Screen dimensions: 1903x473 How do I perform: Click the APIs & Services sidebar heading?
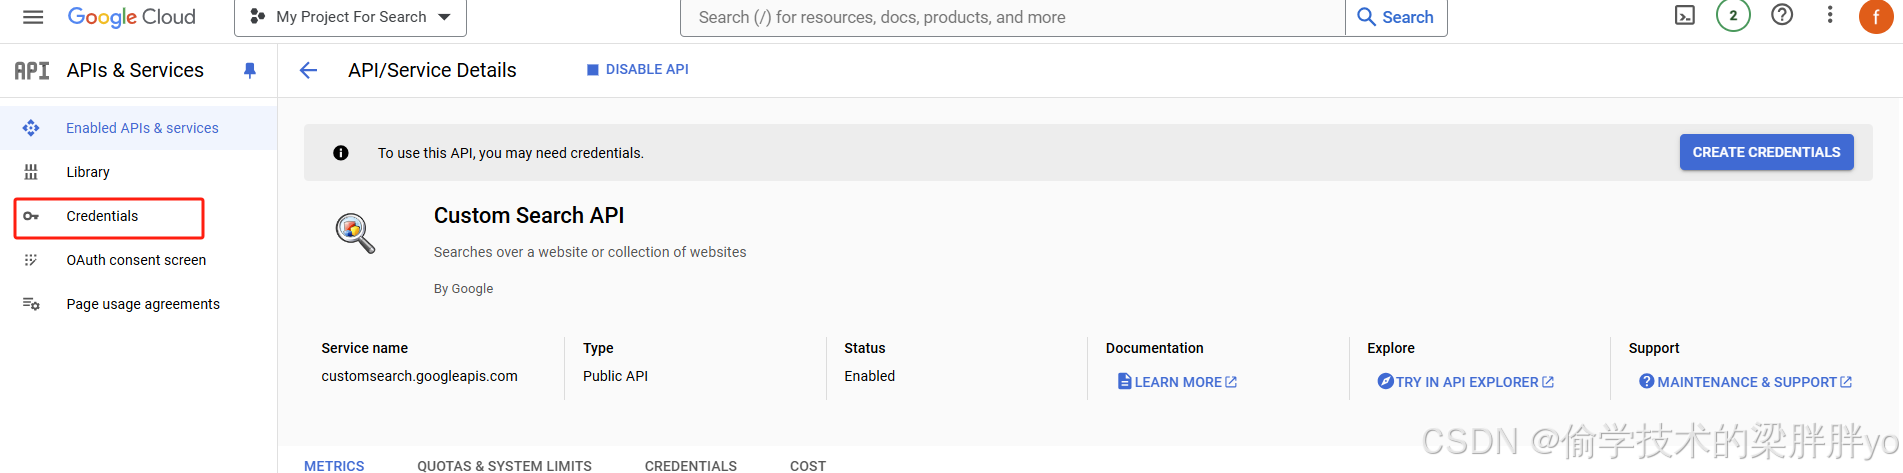[135, 70]
